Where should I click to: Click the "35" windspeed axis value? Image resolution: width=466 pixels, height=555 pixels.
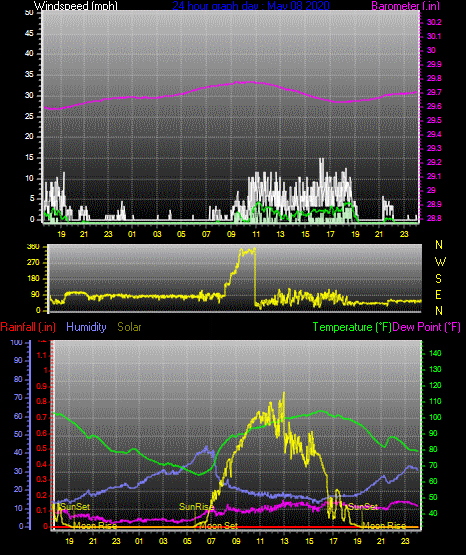pos(29,74)
